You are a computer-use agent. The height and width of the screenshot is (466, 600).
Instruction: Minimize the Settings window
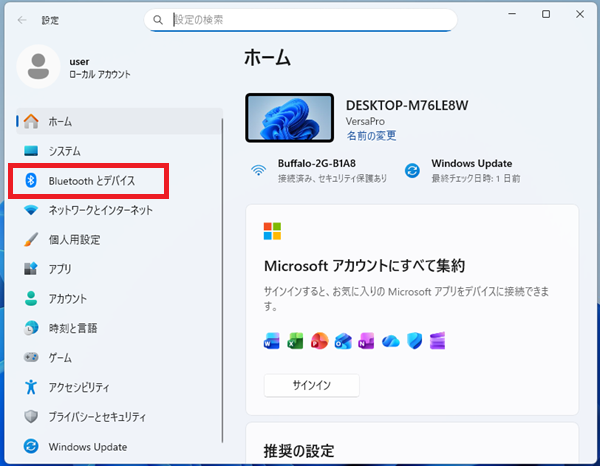coord(512,14)
